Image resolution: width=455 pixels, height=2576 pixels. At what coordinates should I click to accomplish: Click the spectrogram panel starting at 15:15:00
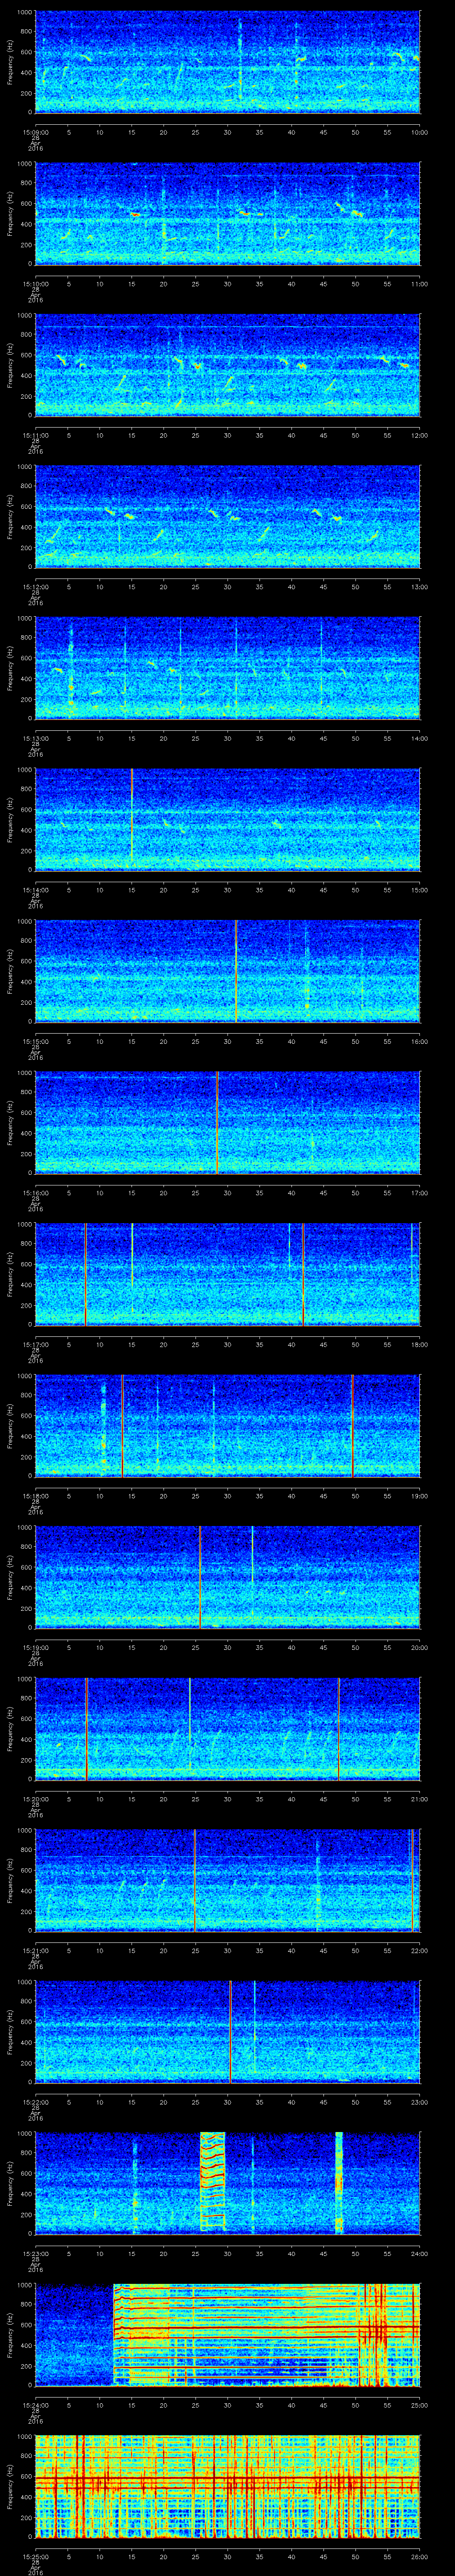[227, 972]
